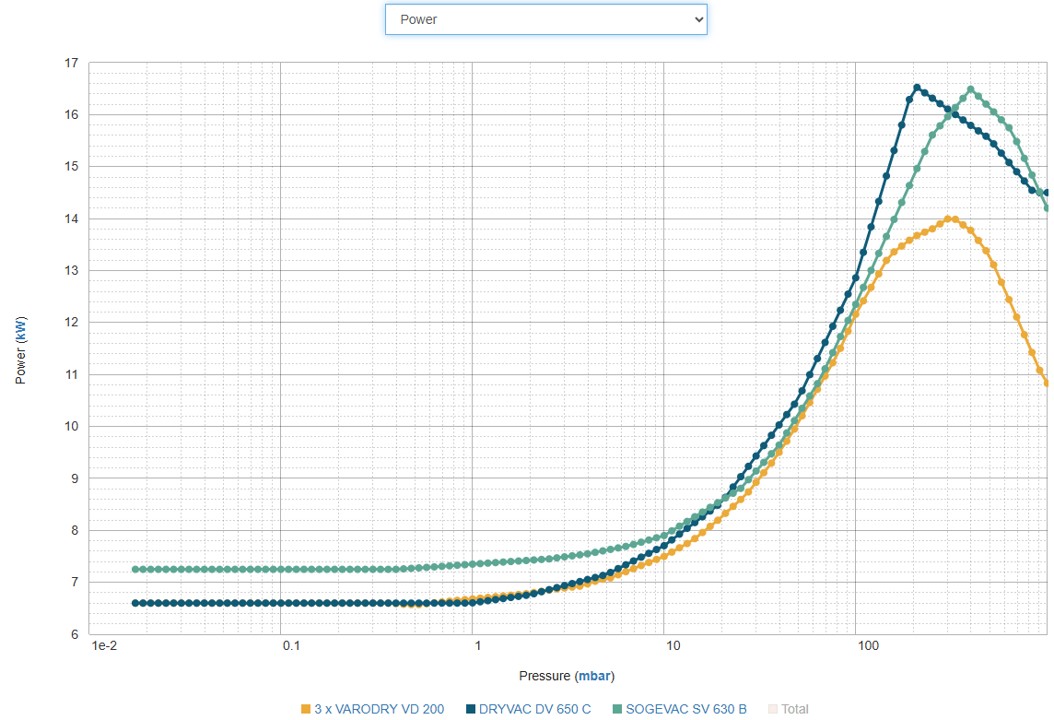Click the Pressure axis title text
The image size is (1054, 720).
point(545,676)
